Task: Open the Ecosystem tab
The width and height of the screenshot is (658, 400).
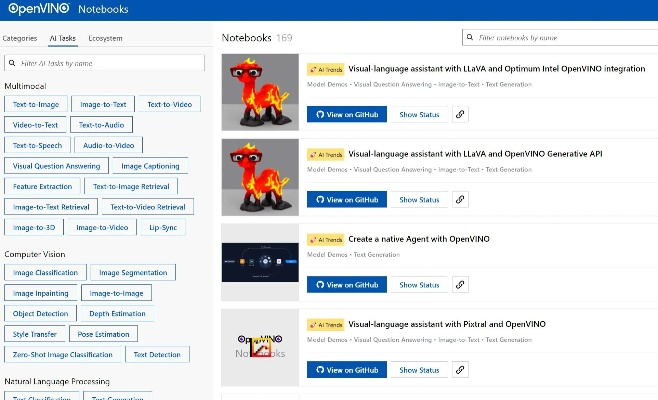Action: tap(105, 38)
